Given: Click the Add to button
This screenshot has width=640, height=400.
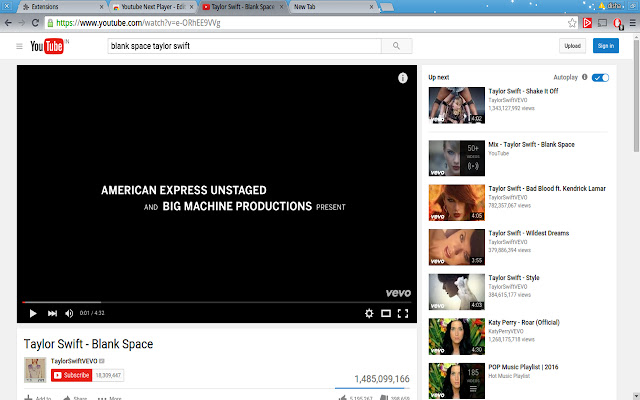Looking at the screenshot, I should 38,398.
